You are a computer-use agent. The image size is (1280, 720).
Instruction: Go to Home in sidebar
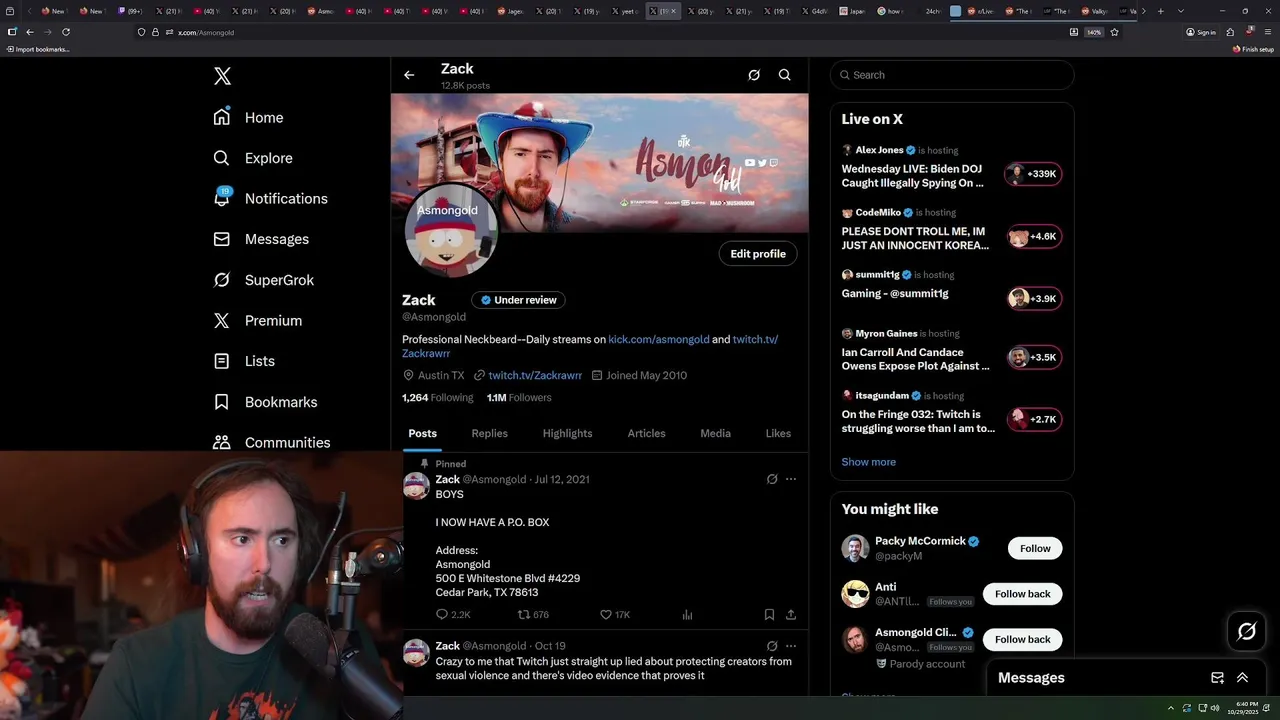point(248,117)
